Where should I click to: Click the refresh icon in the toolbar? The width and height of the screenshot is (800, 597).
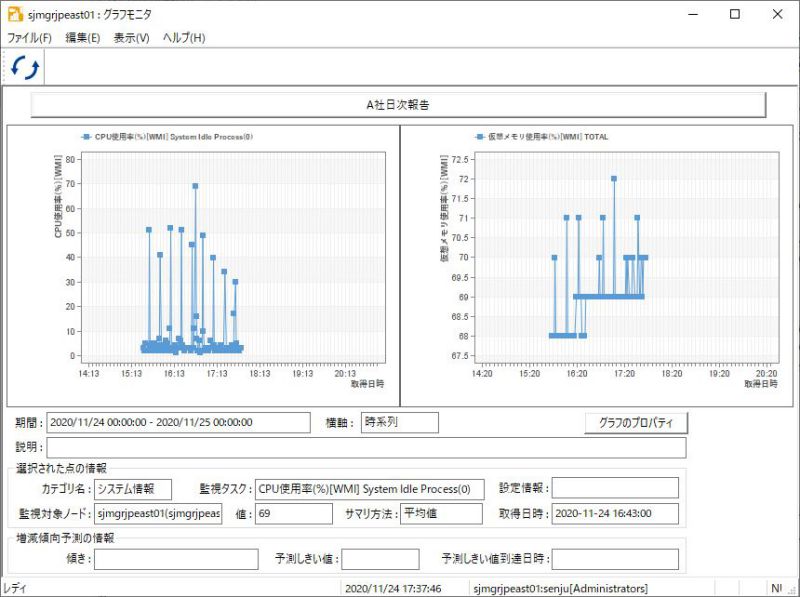[25, 67]
